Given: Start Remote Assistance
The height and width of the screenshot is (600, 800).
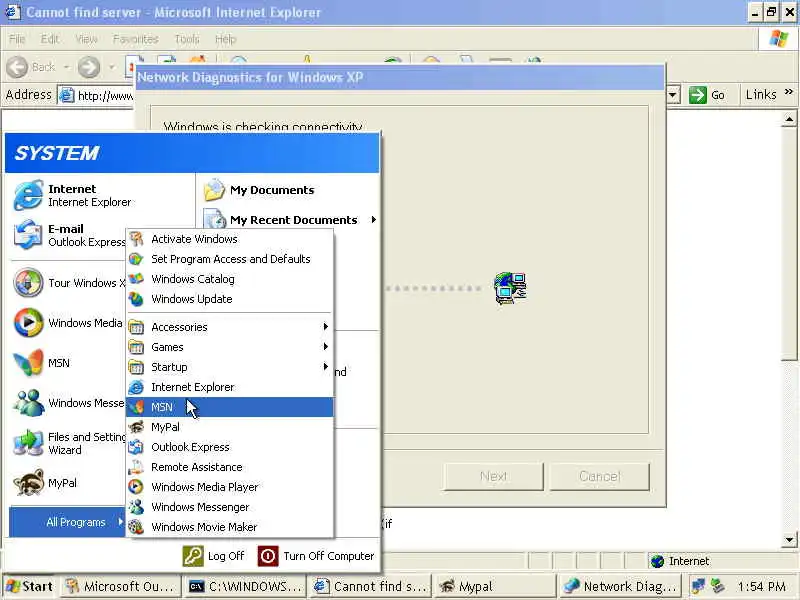Looking at the screenshot, I should click(230, 467).
